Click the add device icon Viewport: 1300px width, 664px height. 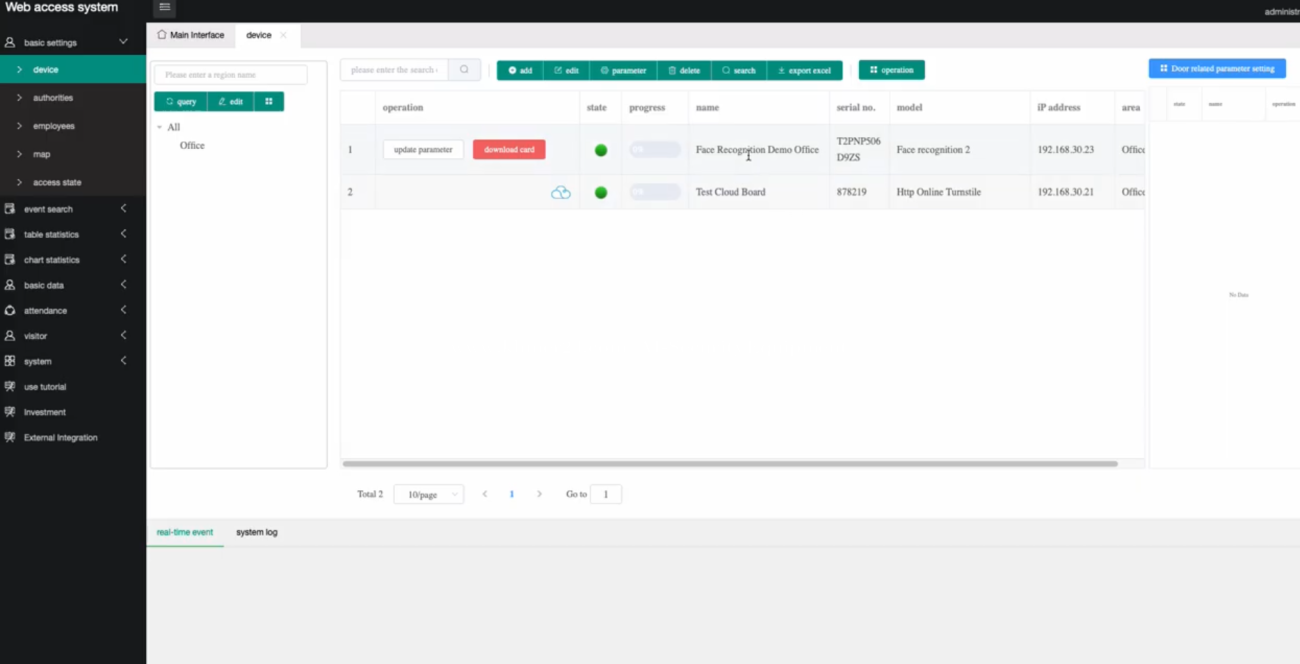pos(511,70)
